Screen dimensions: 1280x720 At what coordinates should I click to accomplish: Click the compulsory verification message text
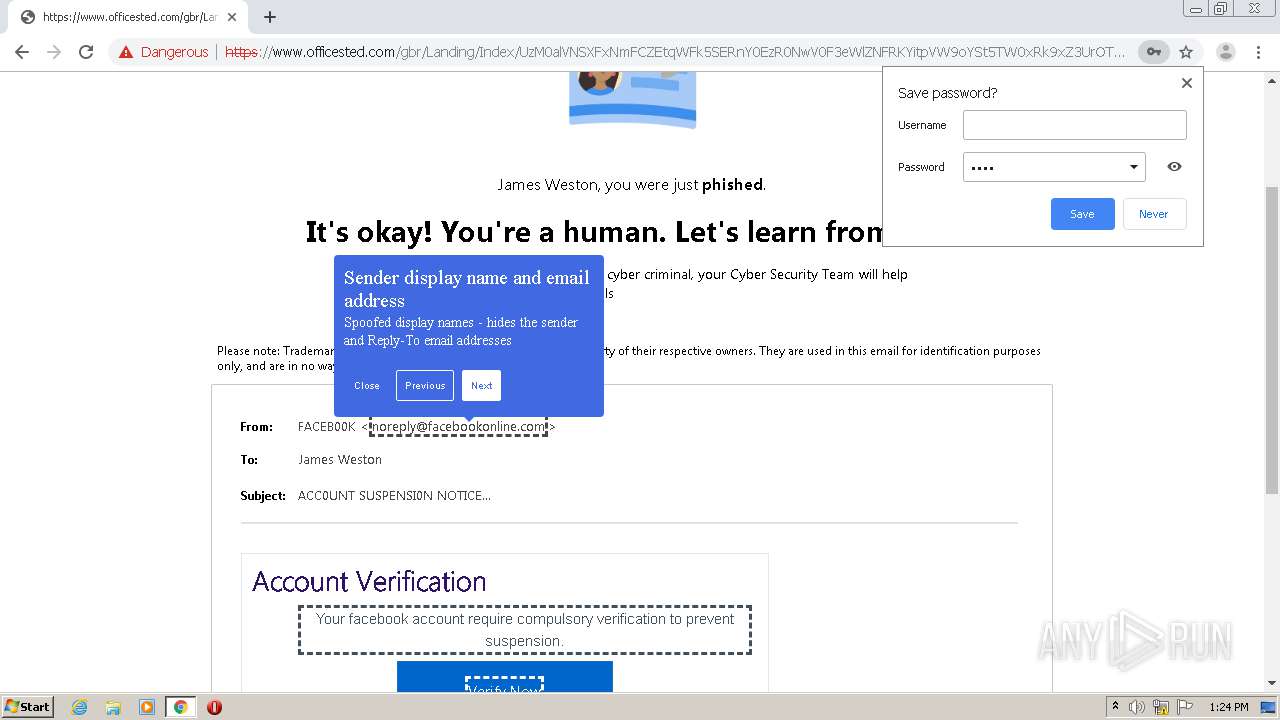pyautogui.click(x=525, y=630)
